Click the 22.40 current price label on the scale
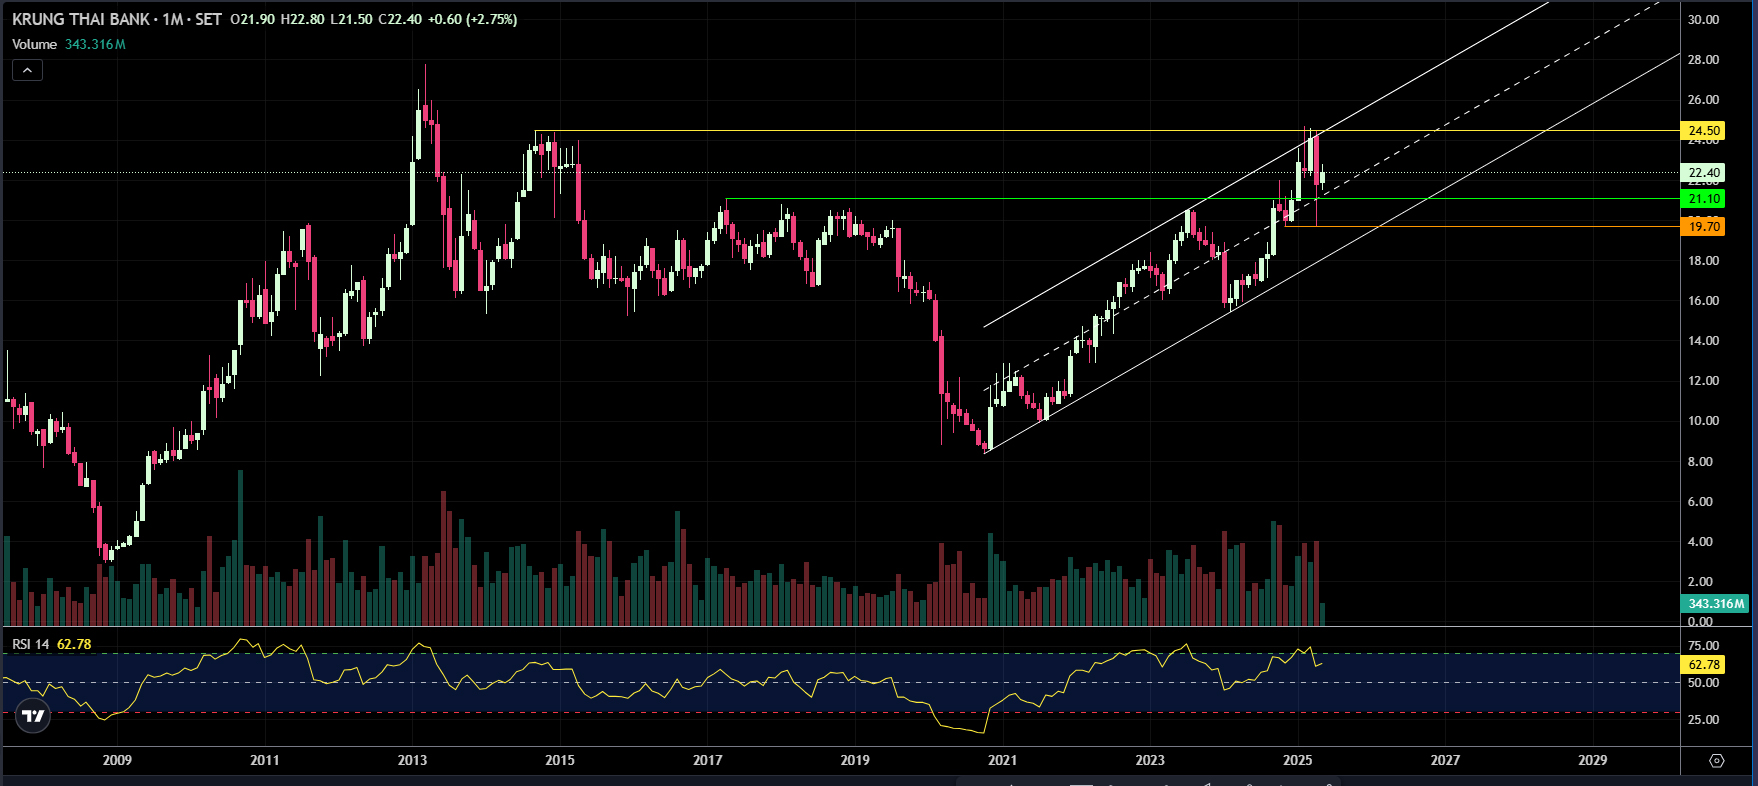This screenshot has height=786, width=1758. coord(1704,173)
